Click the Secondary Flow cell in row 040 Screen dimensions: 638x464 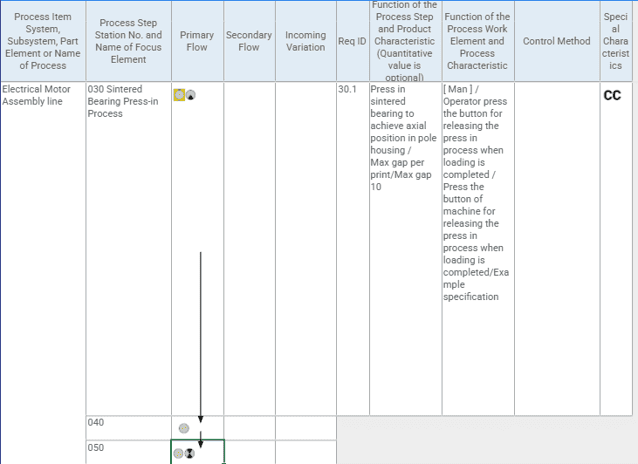[249, 428]
